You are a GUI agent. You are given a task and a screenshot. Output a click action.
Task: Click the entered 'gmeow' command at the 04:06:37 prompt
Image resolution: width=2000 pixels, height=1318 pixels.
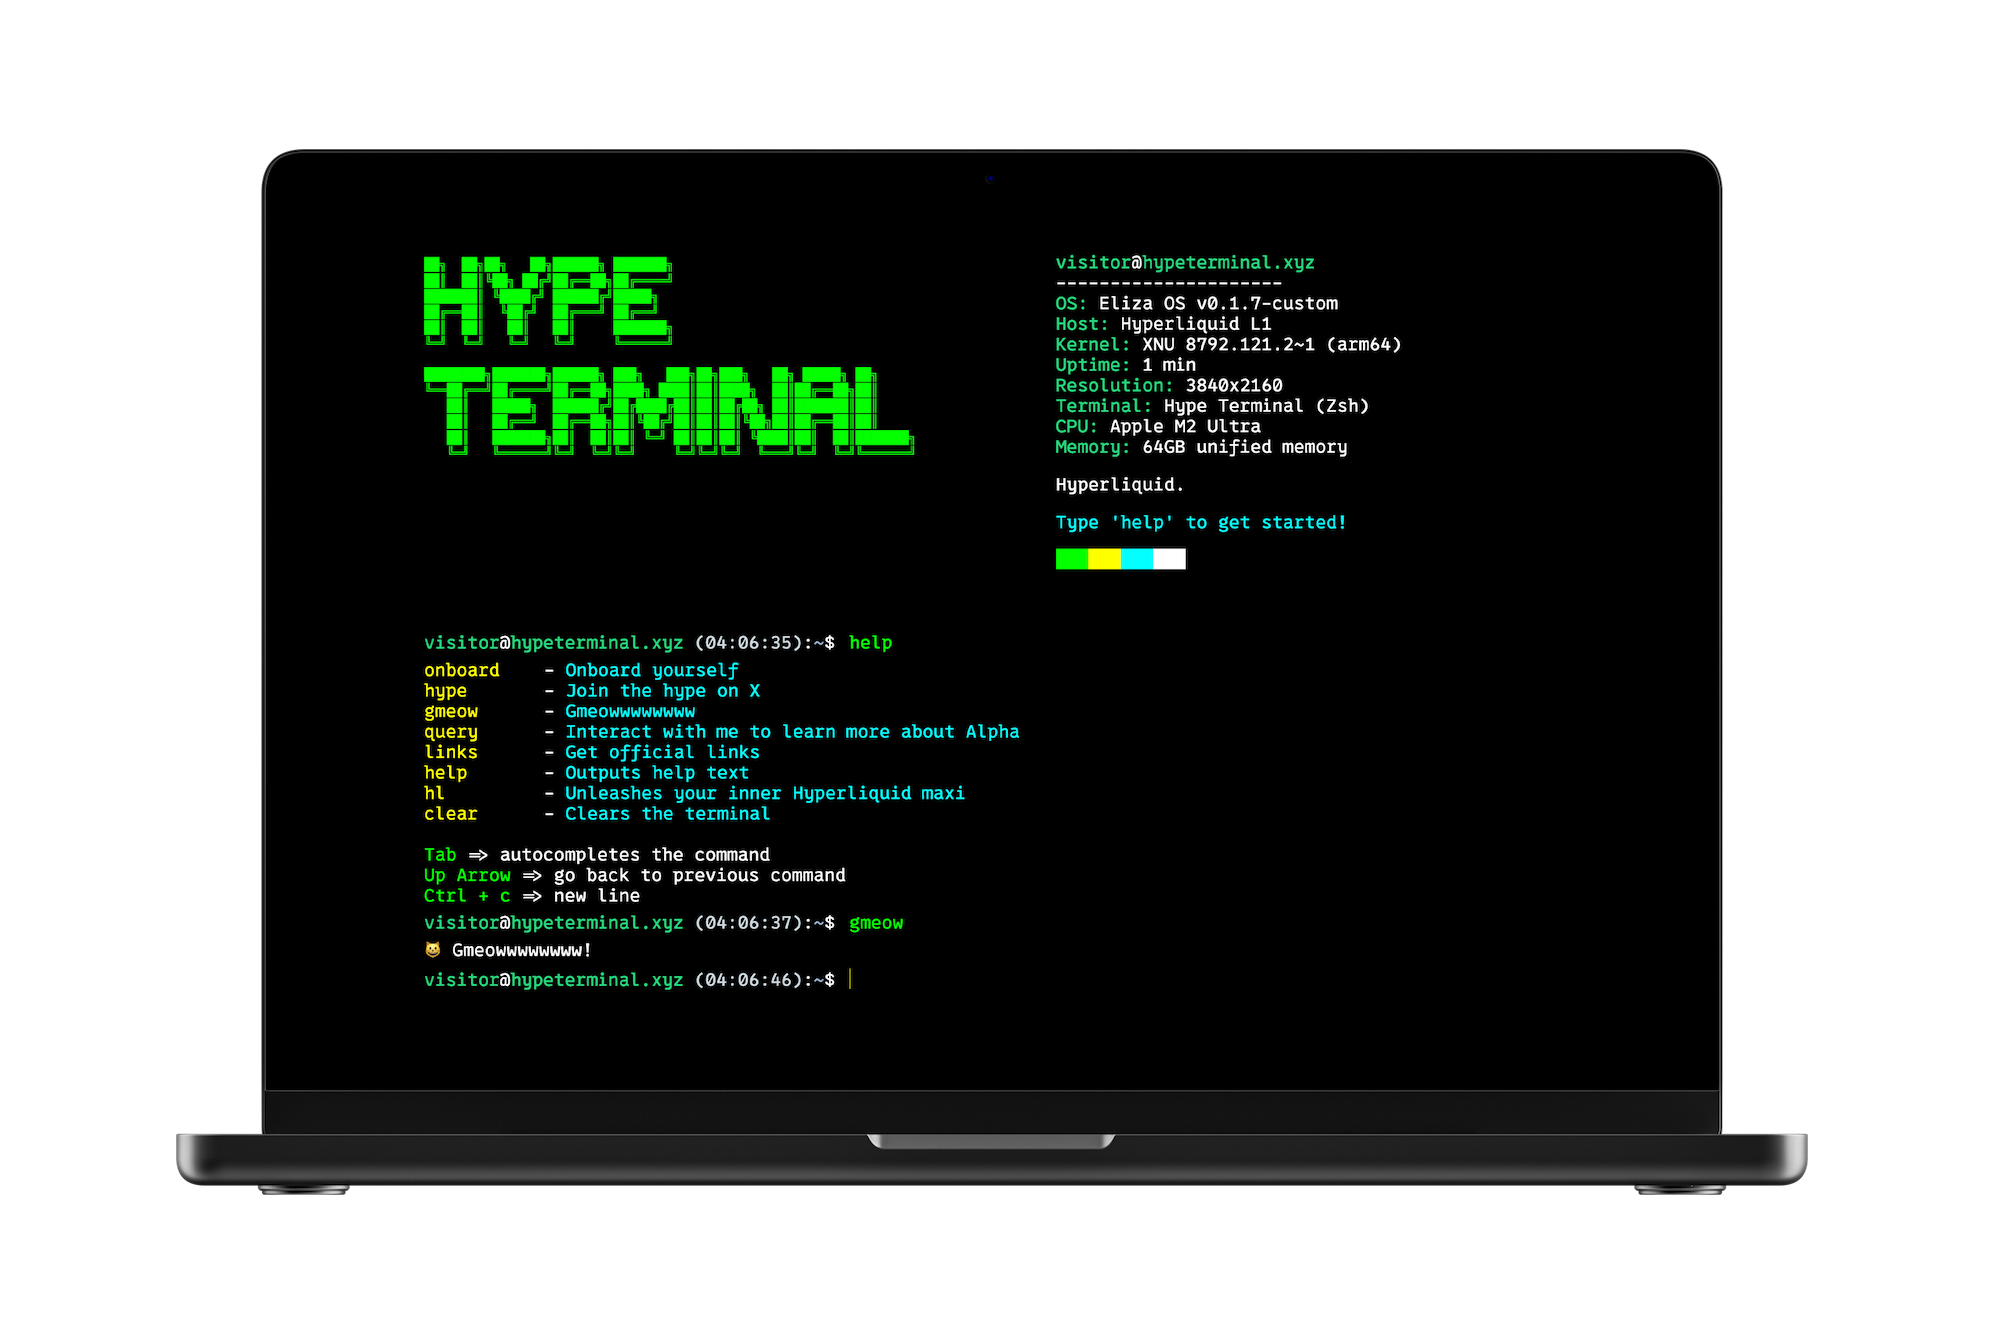[x=876, y=923]
